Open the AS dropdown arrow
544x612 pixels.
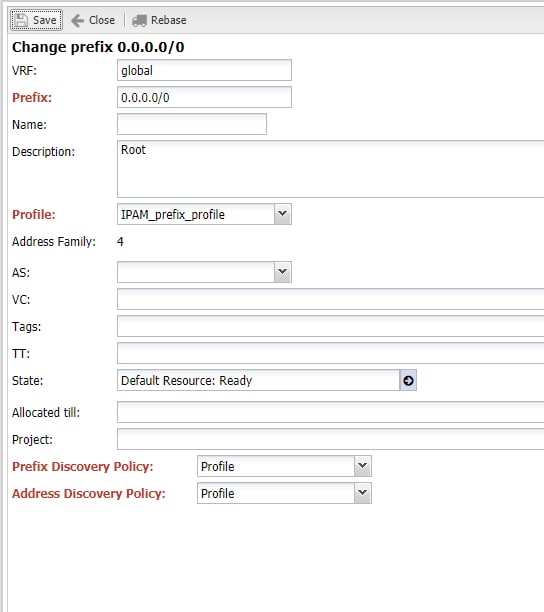point(283,272)
